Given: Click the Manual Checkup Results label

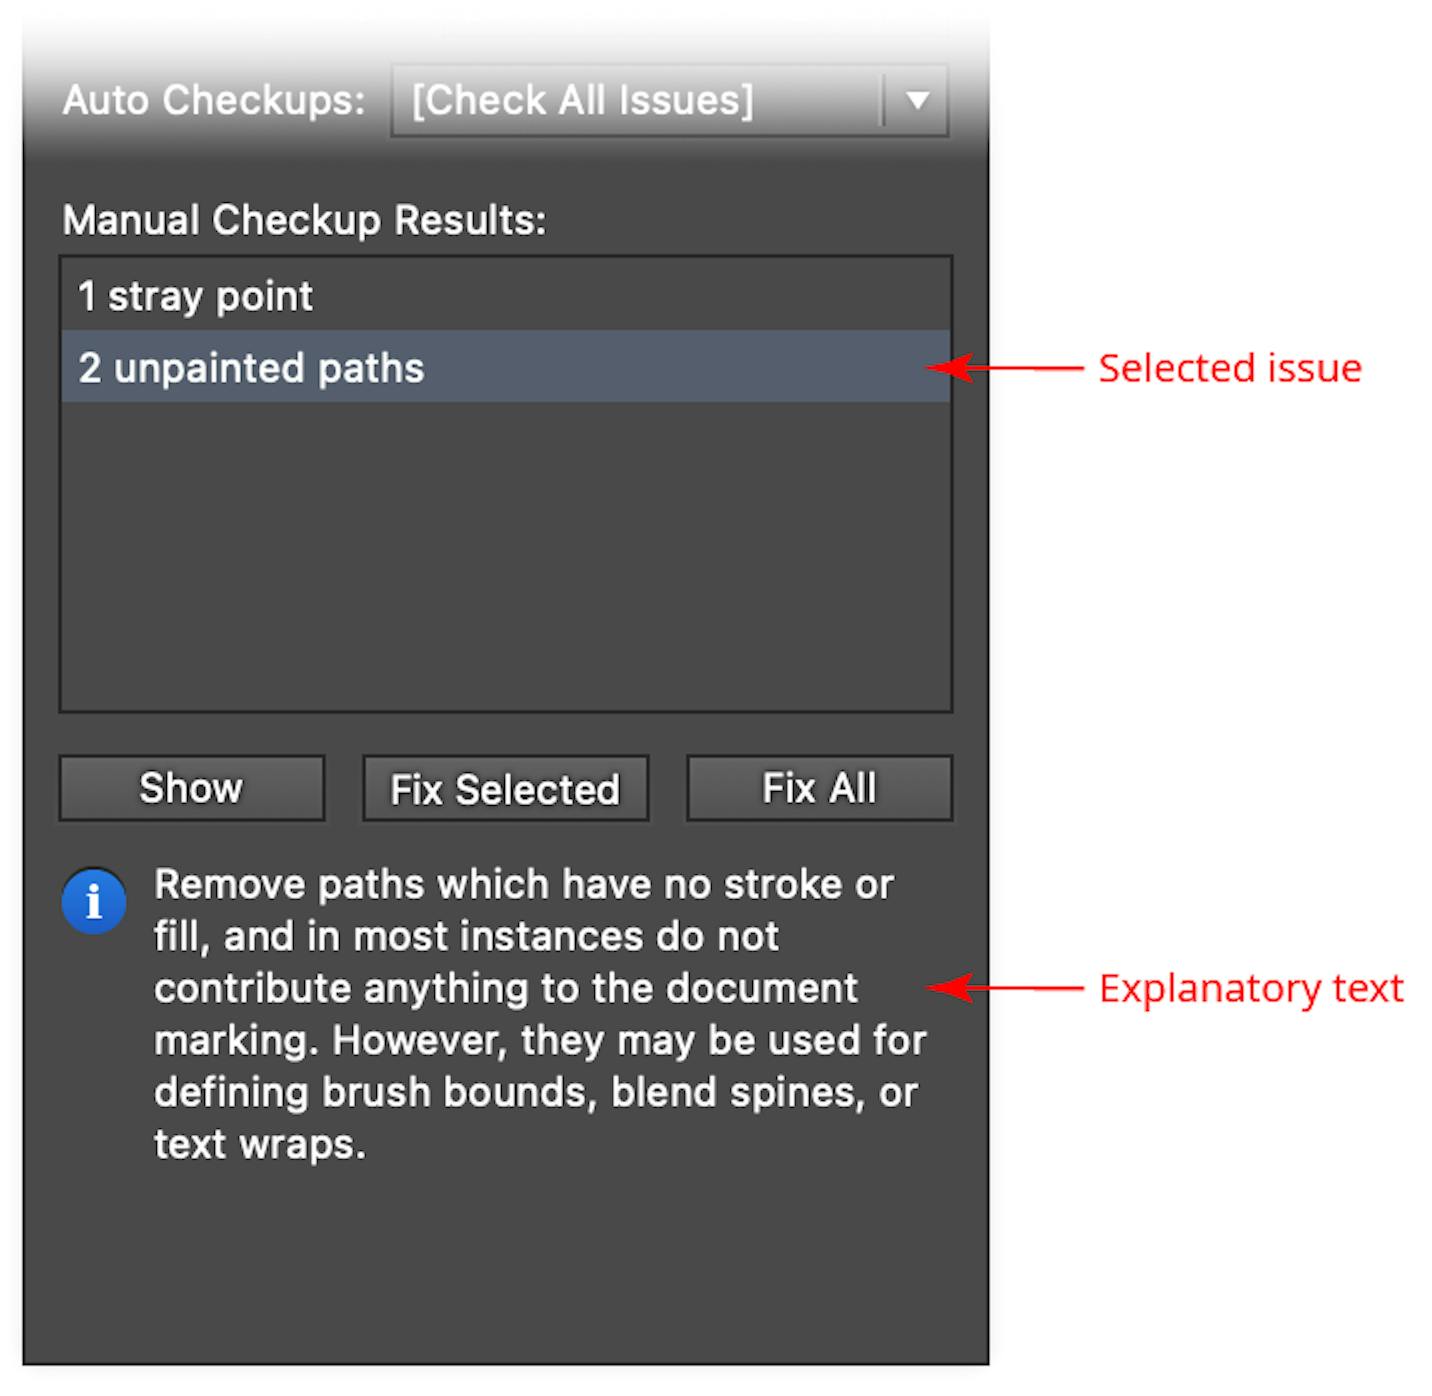Looking at the screenshot, I should point(304,219).
